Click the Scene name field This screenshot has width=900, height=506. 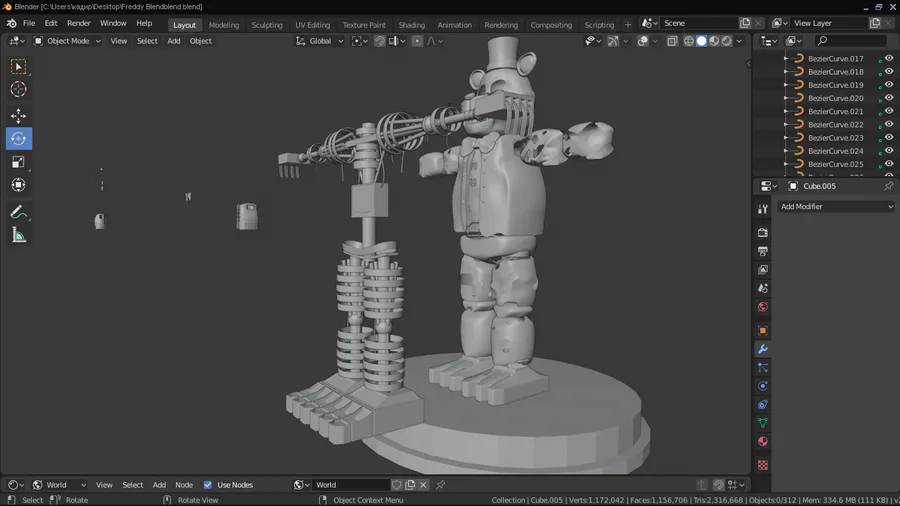(x=699, y=23)
